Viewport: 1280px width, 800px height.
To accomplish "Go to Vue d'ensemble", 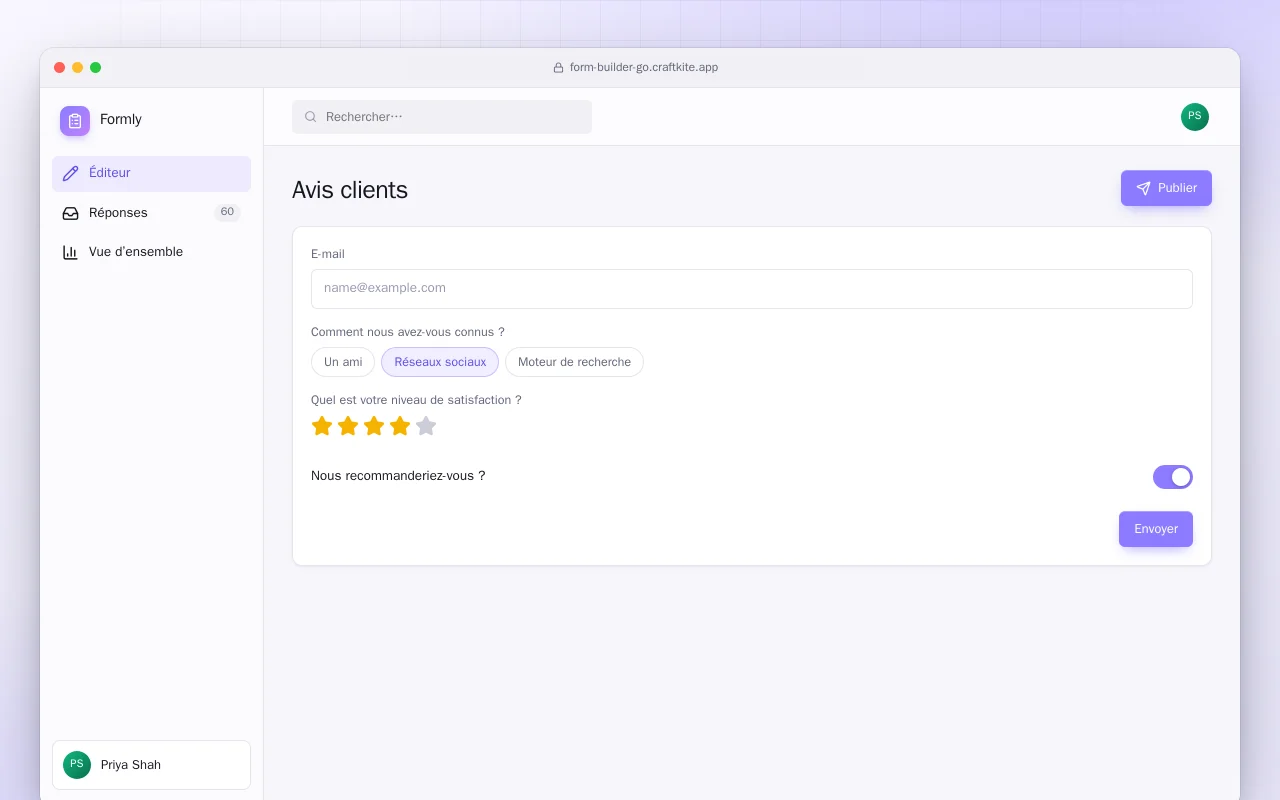I will coord(151,252).
